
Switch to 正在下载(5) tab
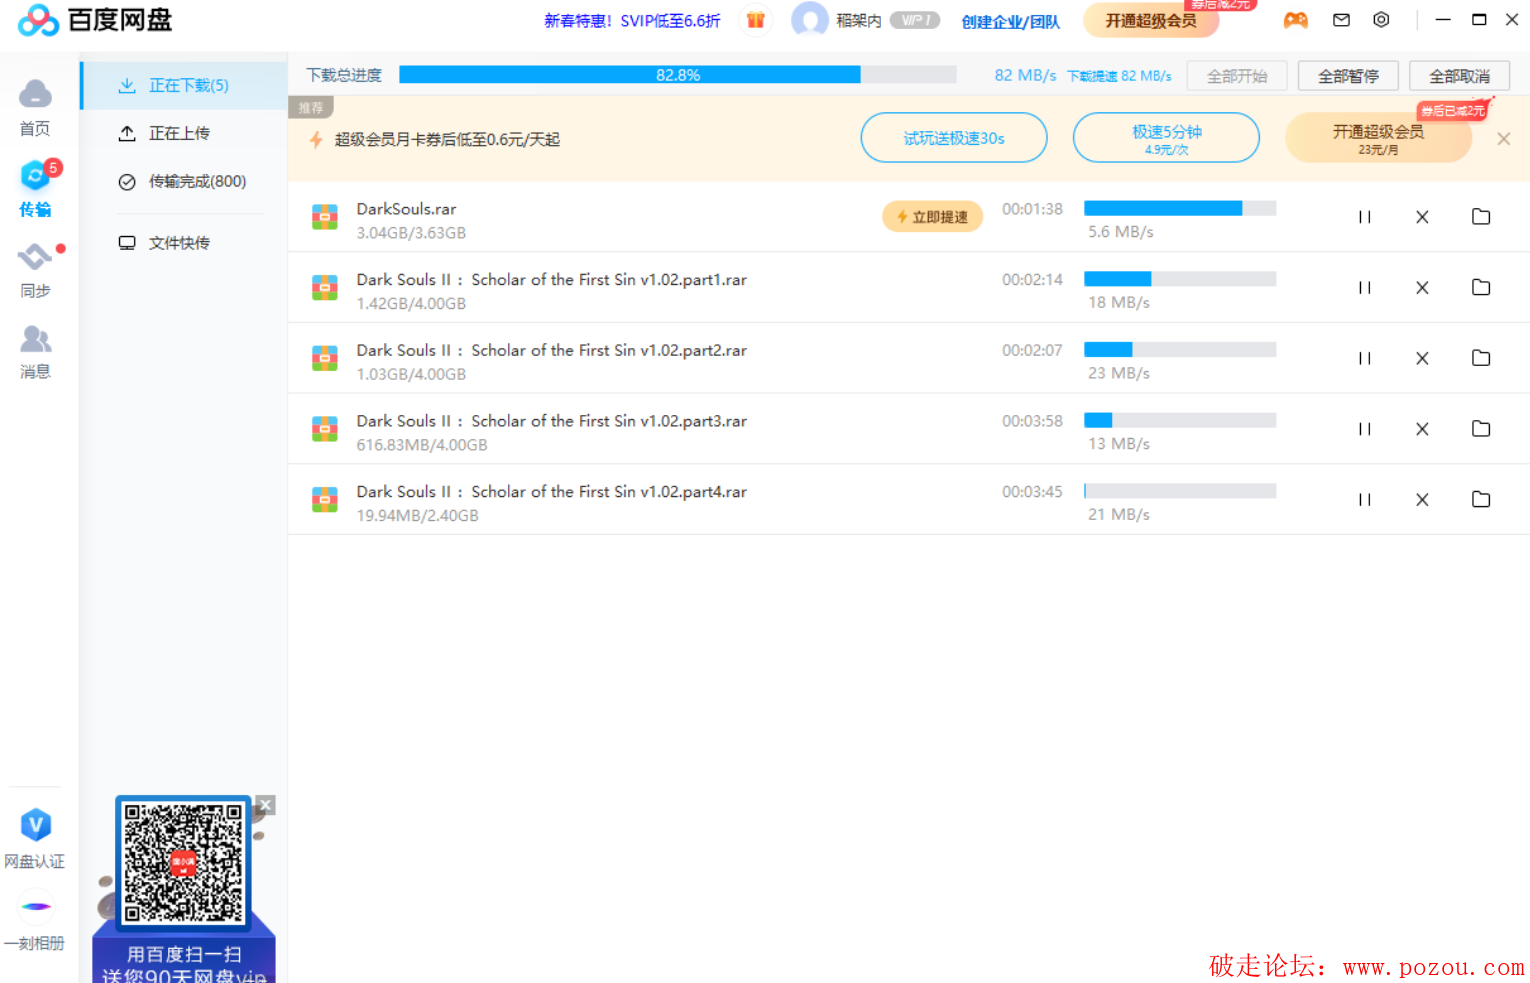[184, 86]
